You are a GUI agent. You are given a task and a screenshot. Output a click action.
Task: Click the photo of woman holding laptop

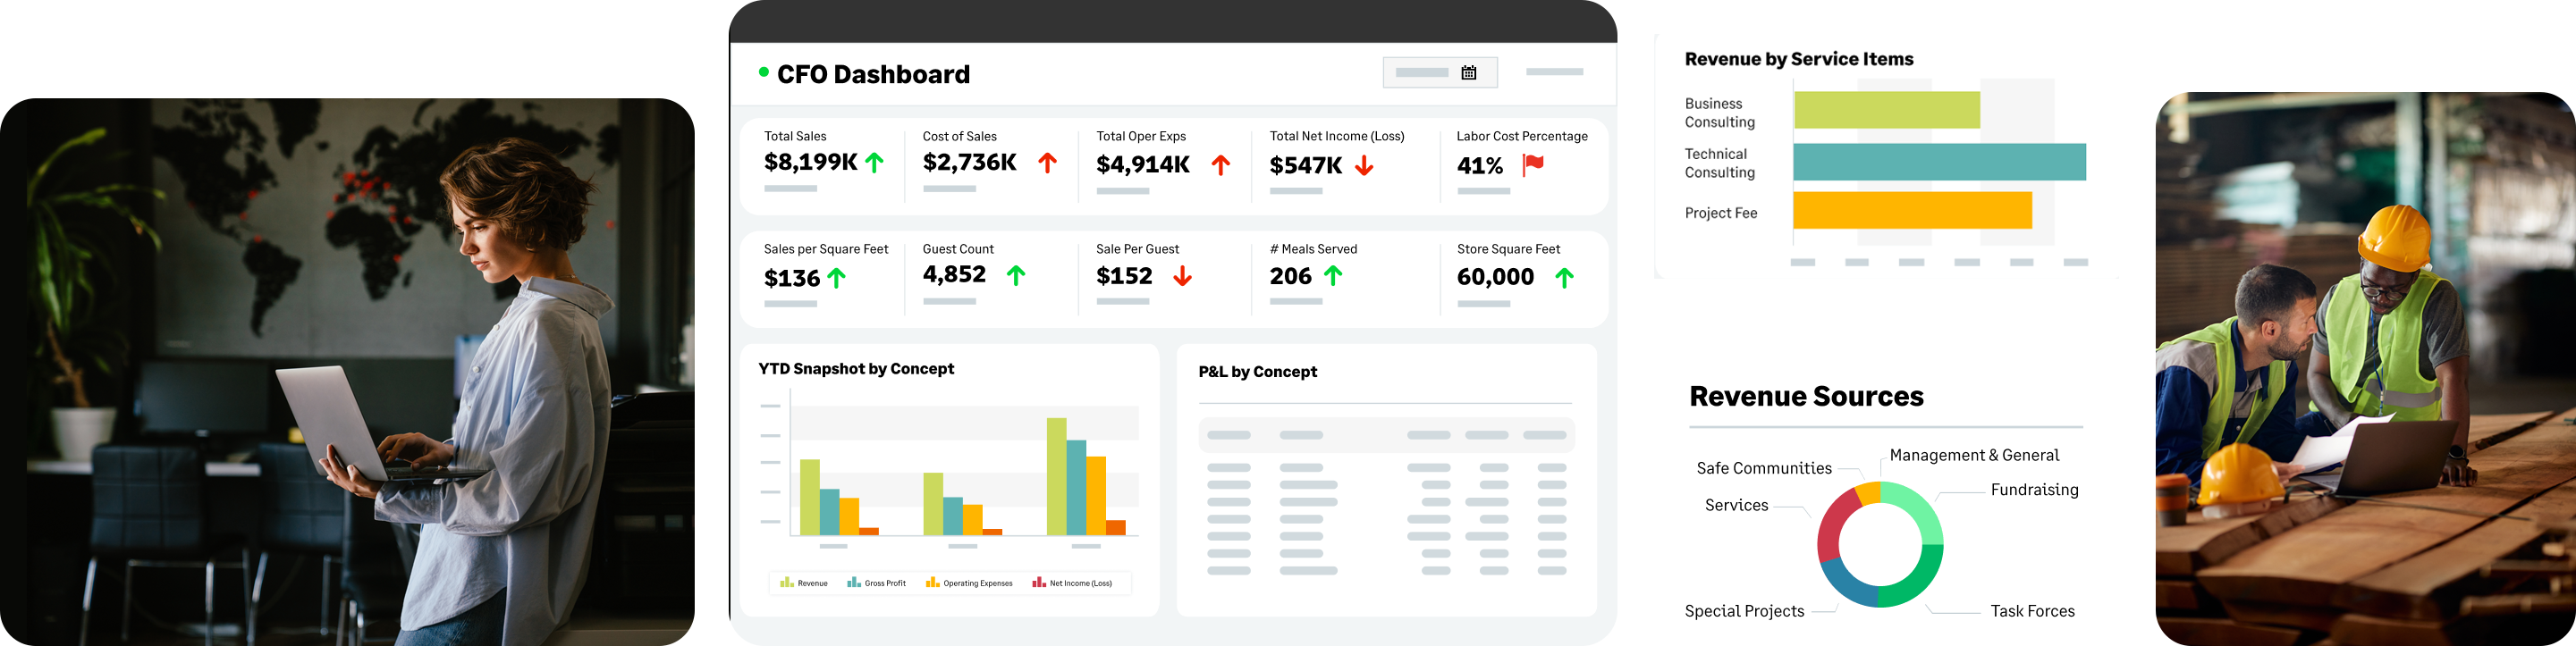coord(347,372)
